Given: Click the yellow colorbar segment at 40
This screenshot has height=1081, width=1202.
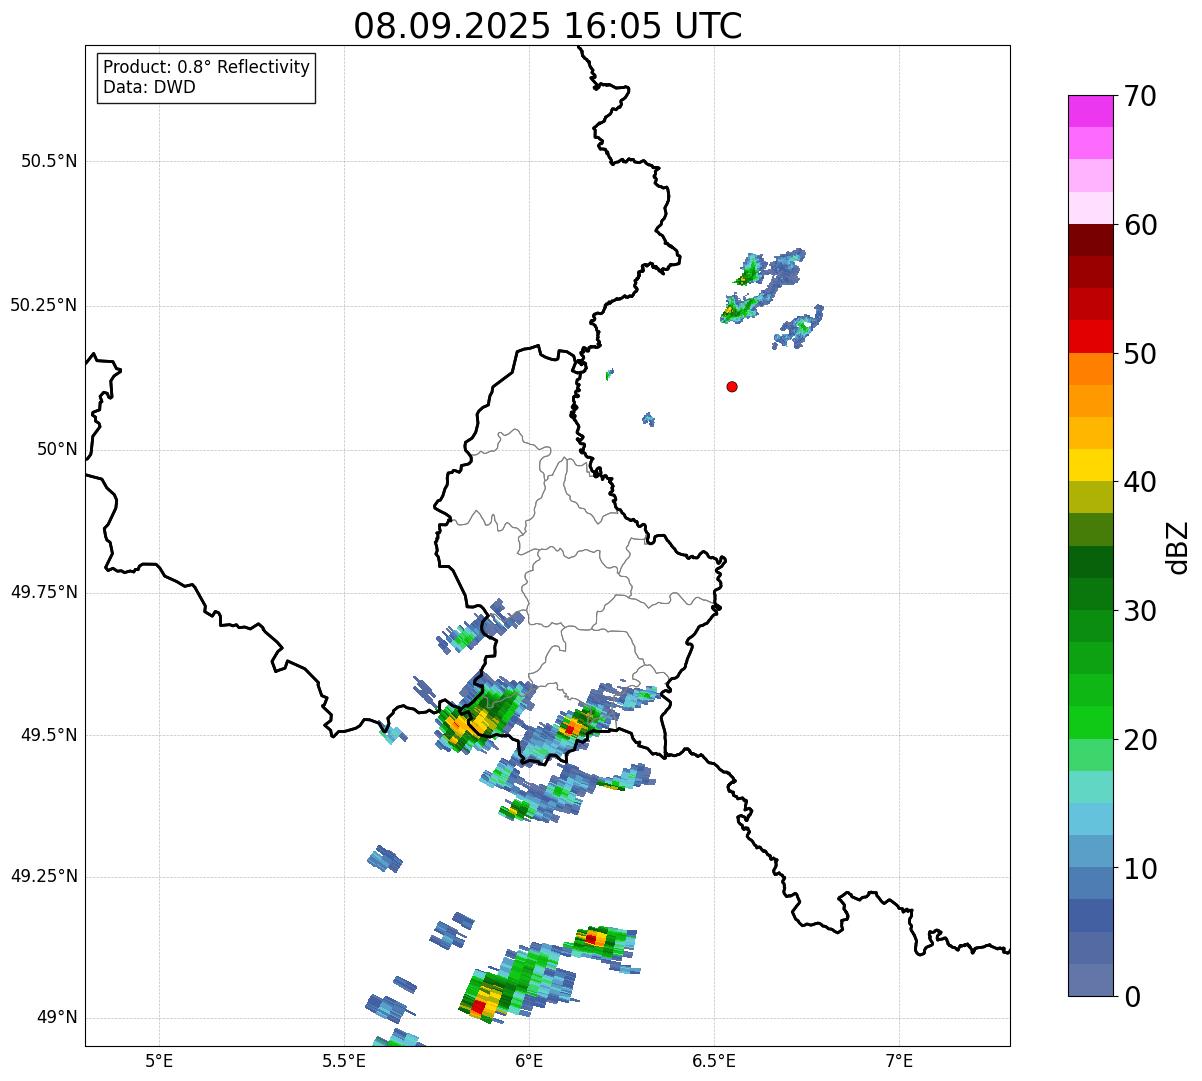Looking at the screenshot, I should (1090, 465).
